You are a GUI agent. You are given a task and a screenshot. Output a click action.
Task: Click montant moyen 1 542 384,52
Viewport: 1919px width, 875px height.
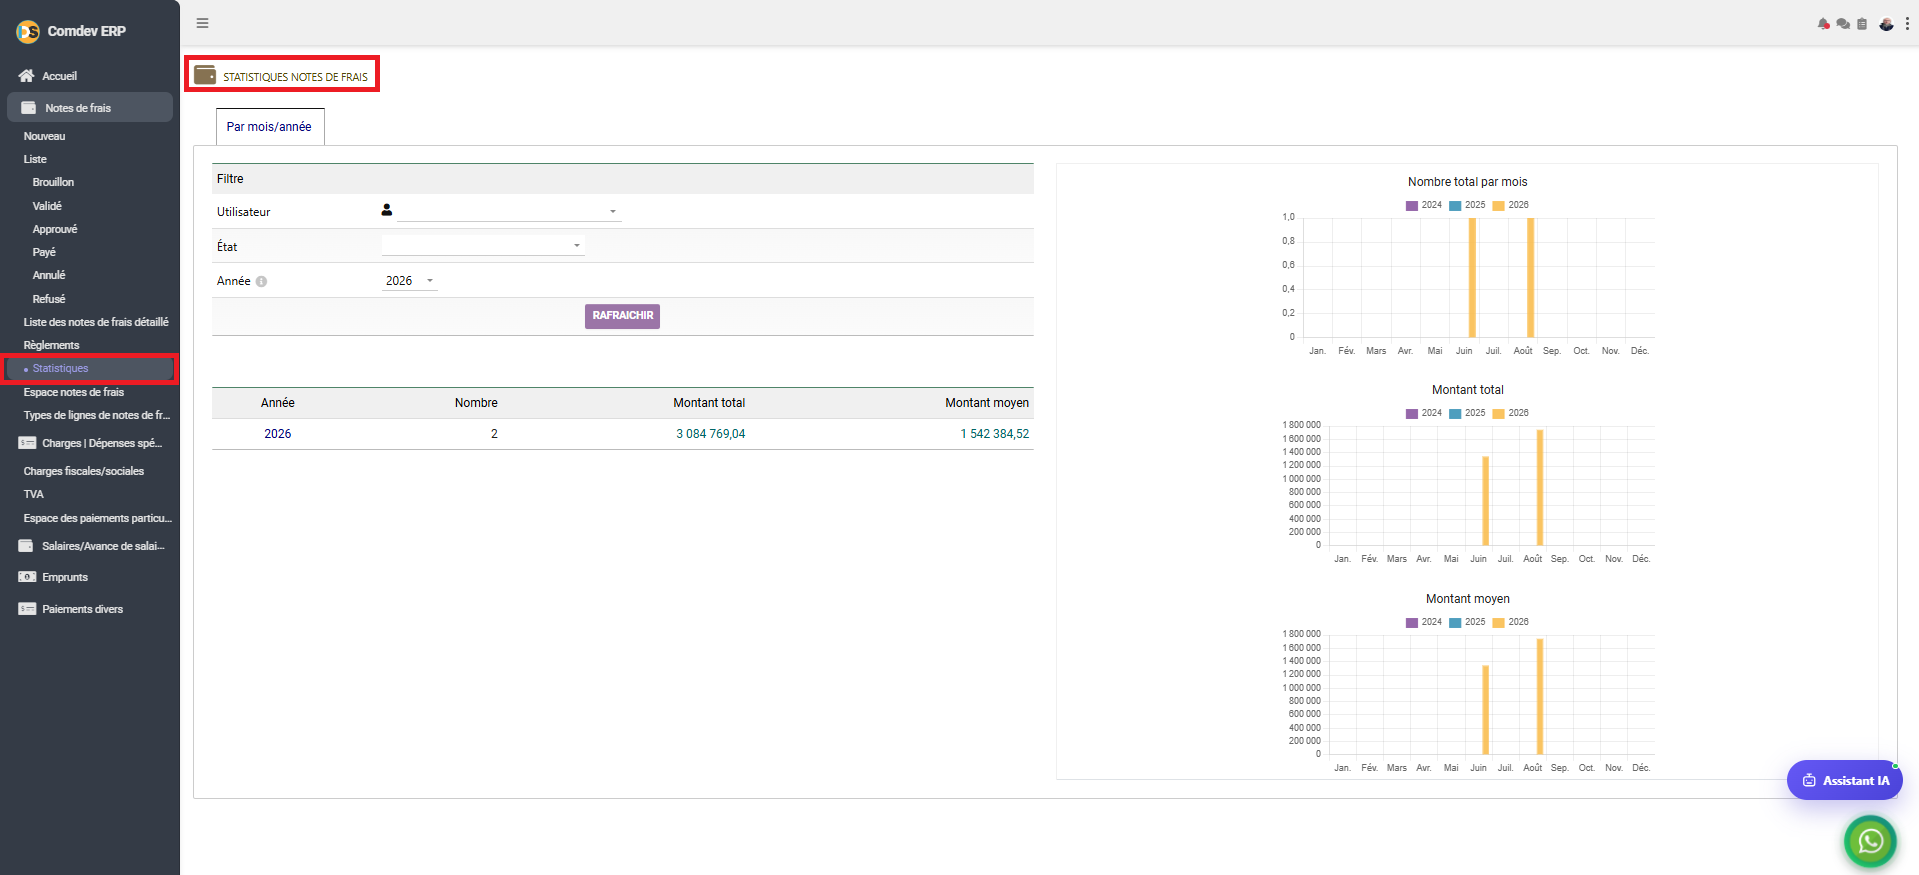[995, 434]
